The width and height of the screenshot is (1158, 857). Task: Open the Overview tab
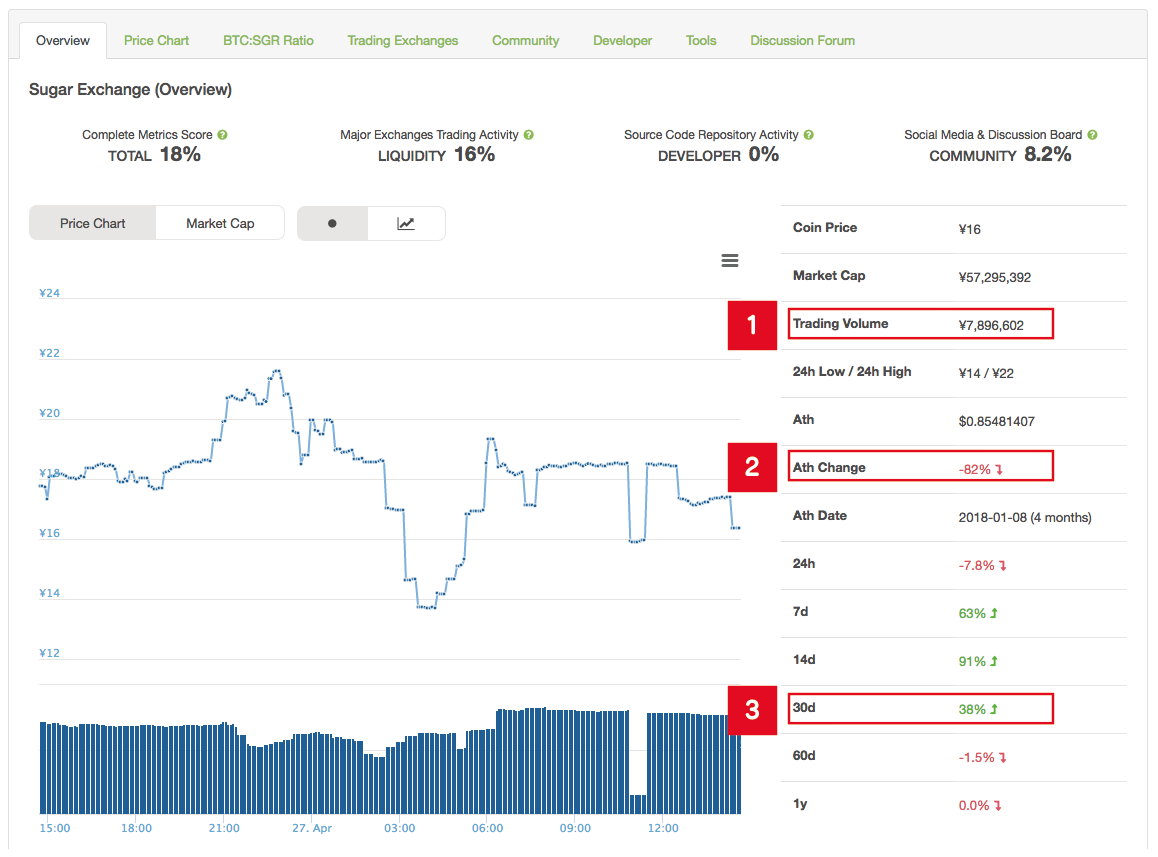click(x=63, y=40)
